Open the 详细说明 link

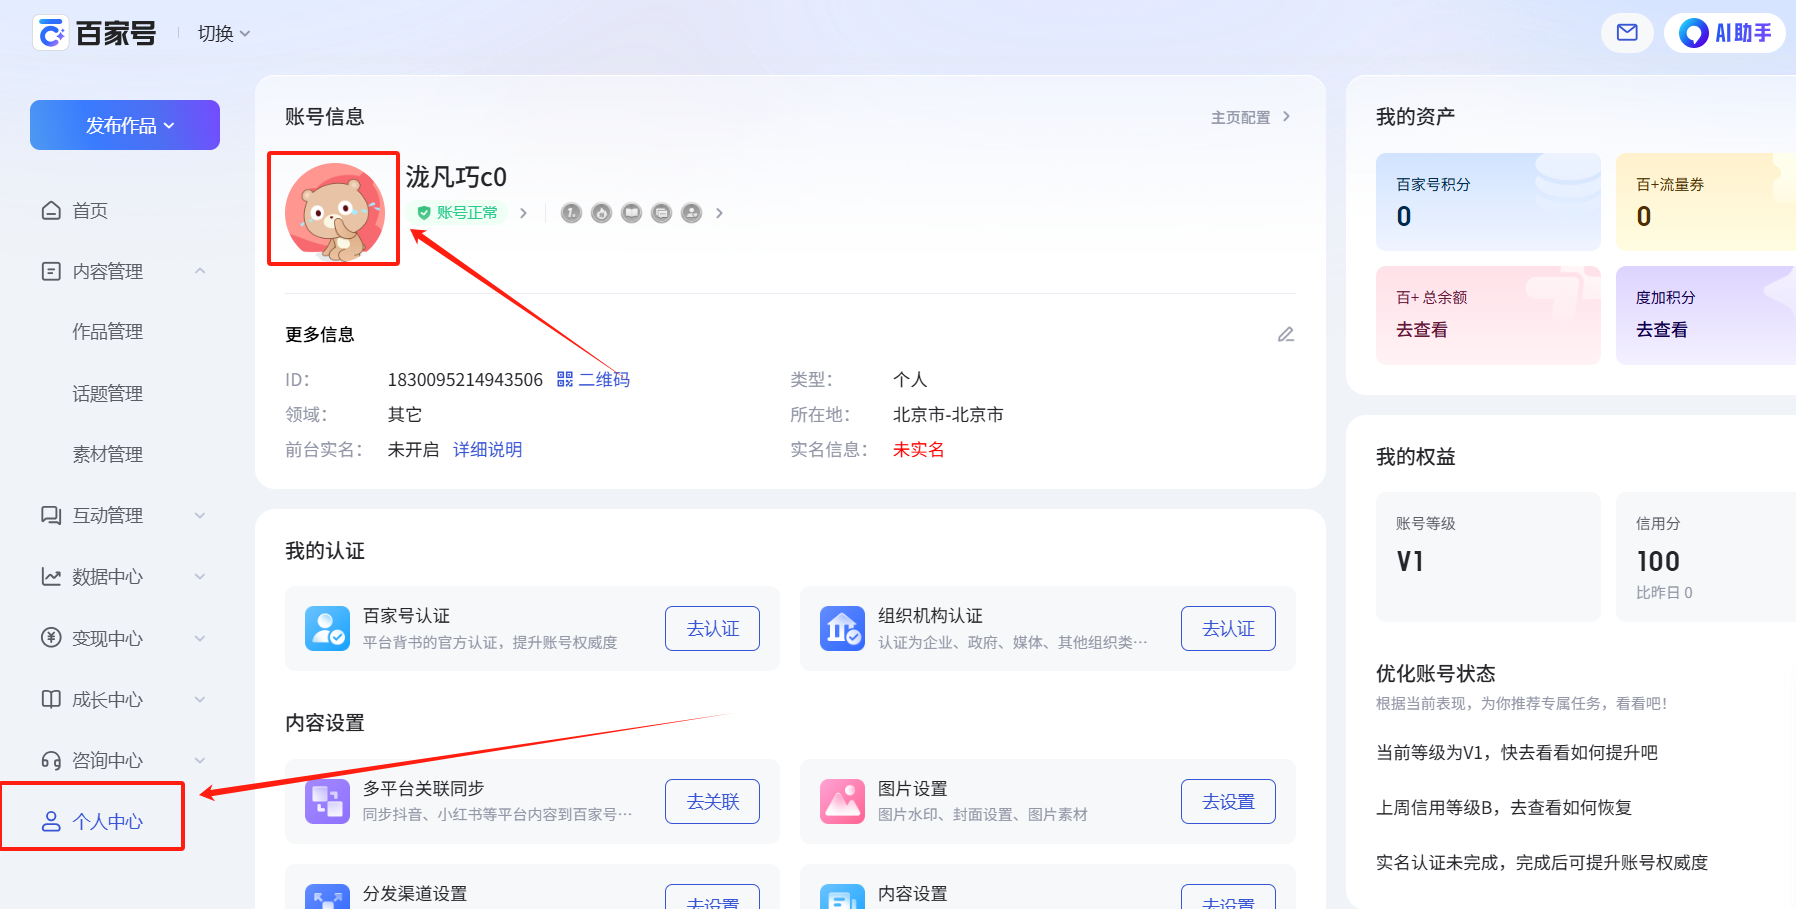(487, 449)
